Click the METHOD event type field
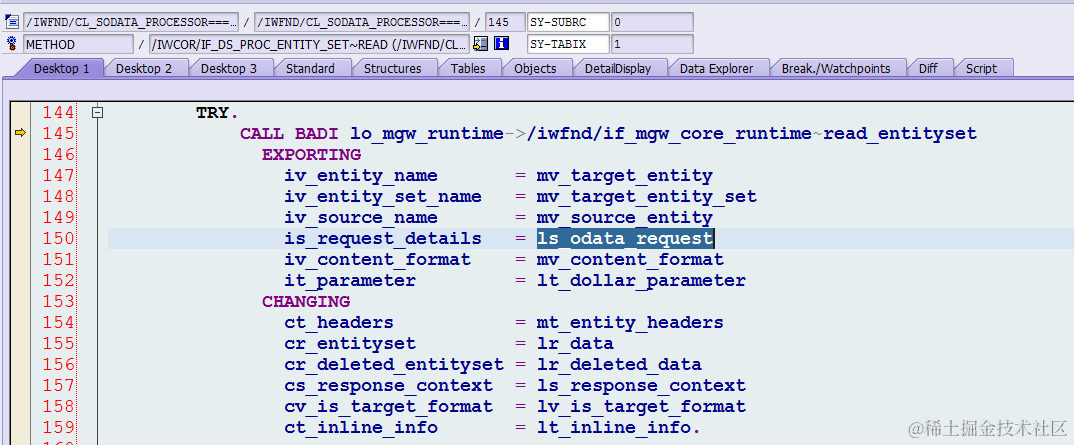 point(78,44)
